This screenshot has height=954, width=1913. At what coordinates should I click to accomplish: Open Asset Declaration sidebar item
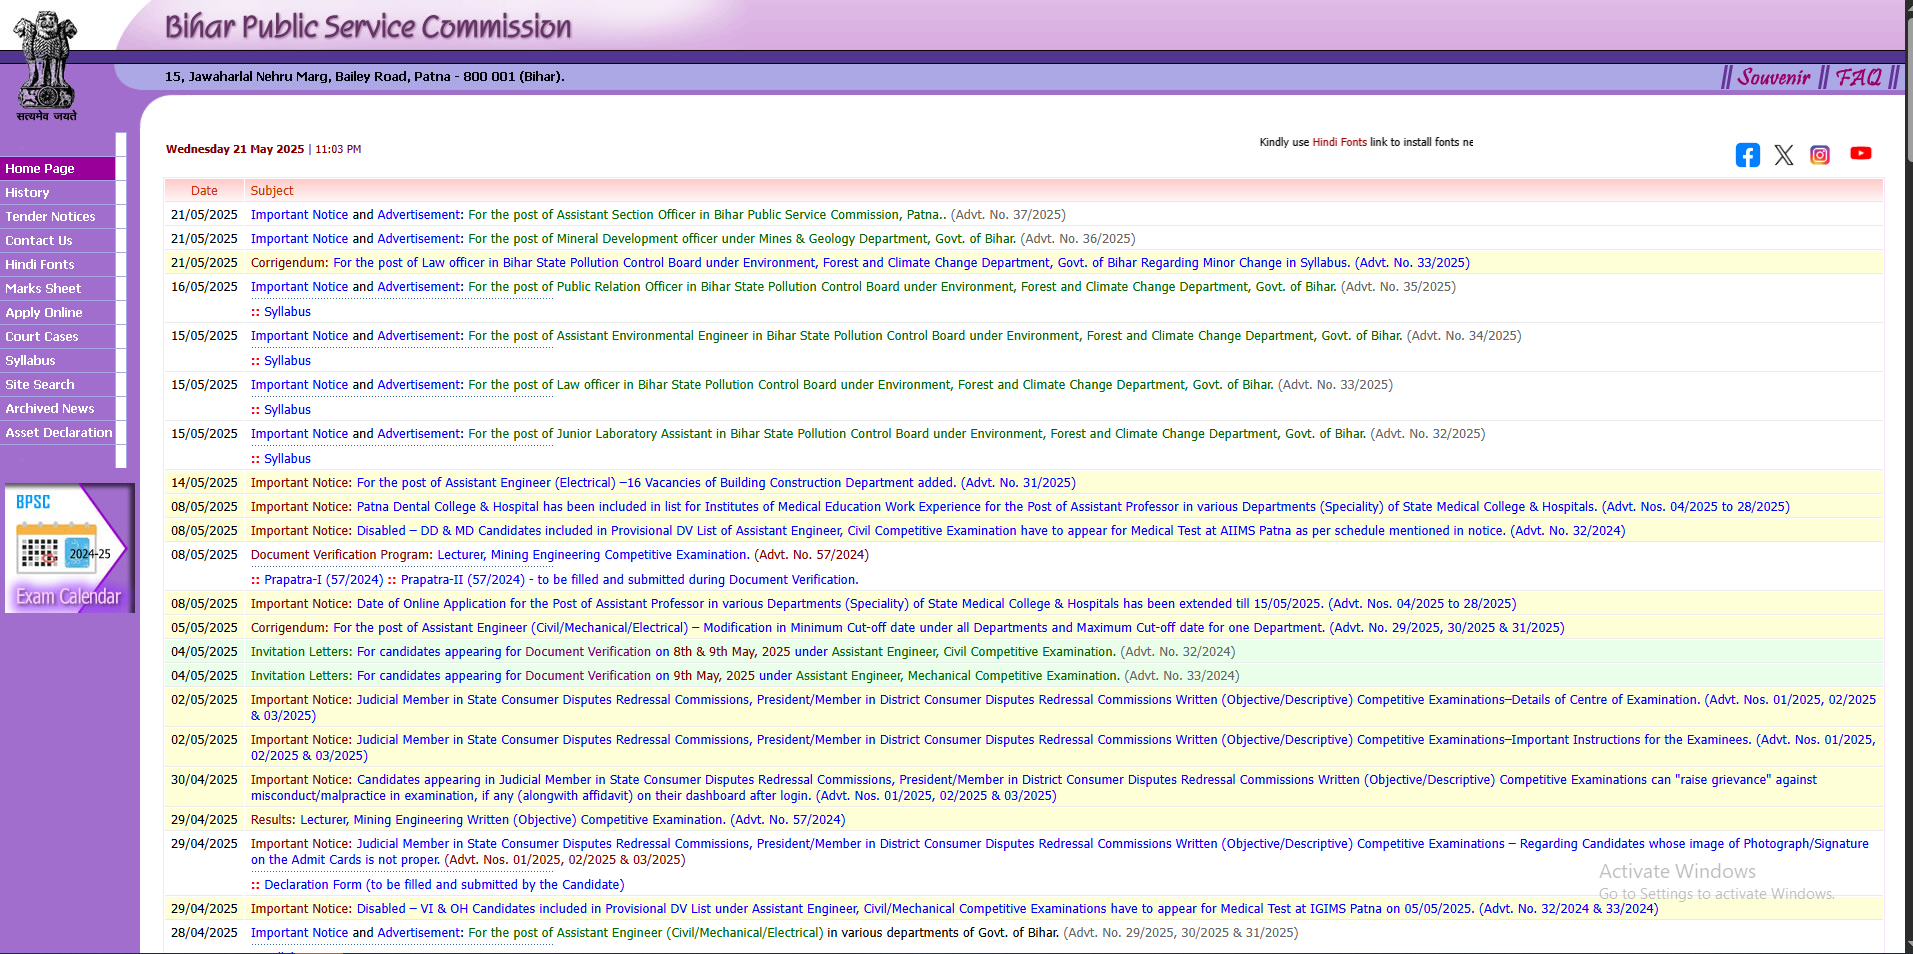[58, 433]
